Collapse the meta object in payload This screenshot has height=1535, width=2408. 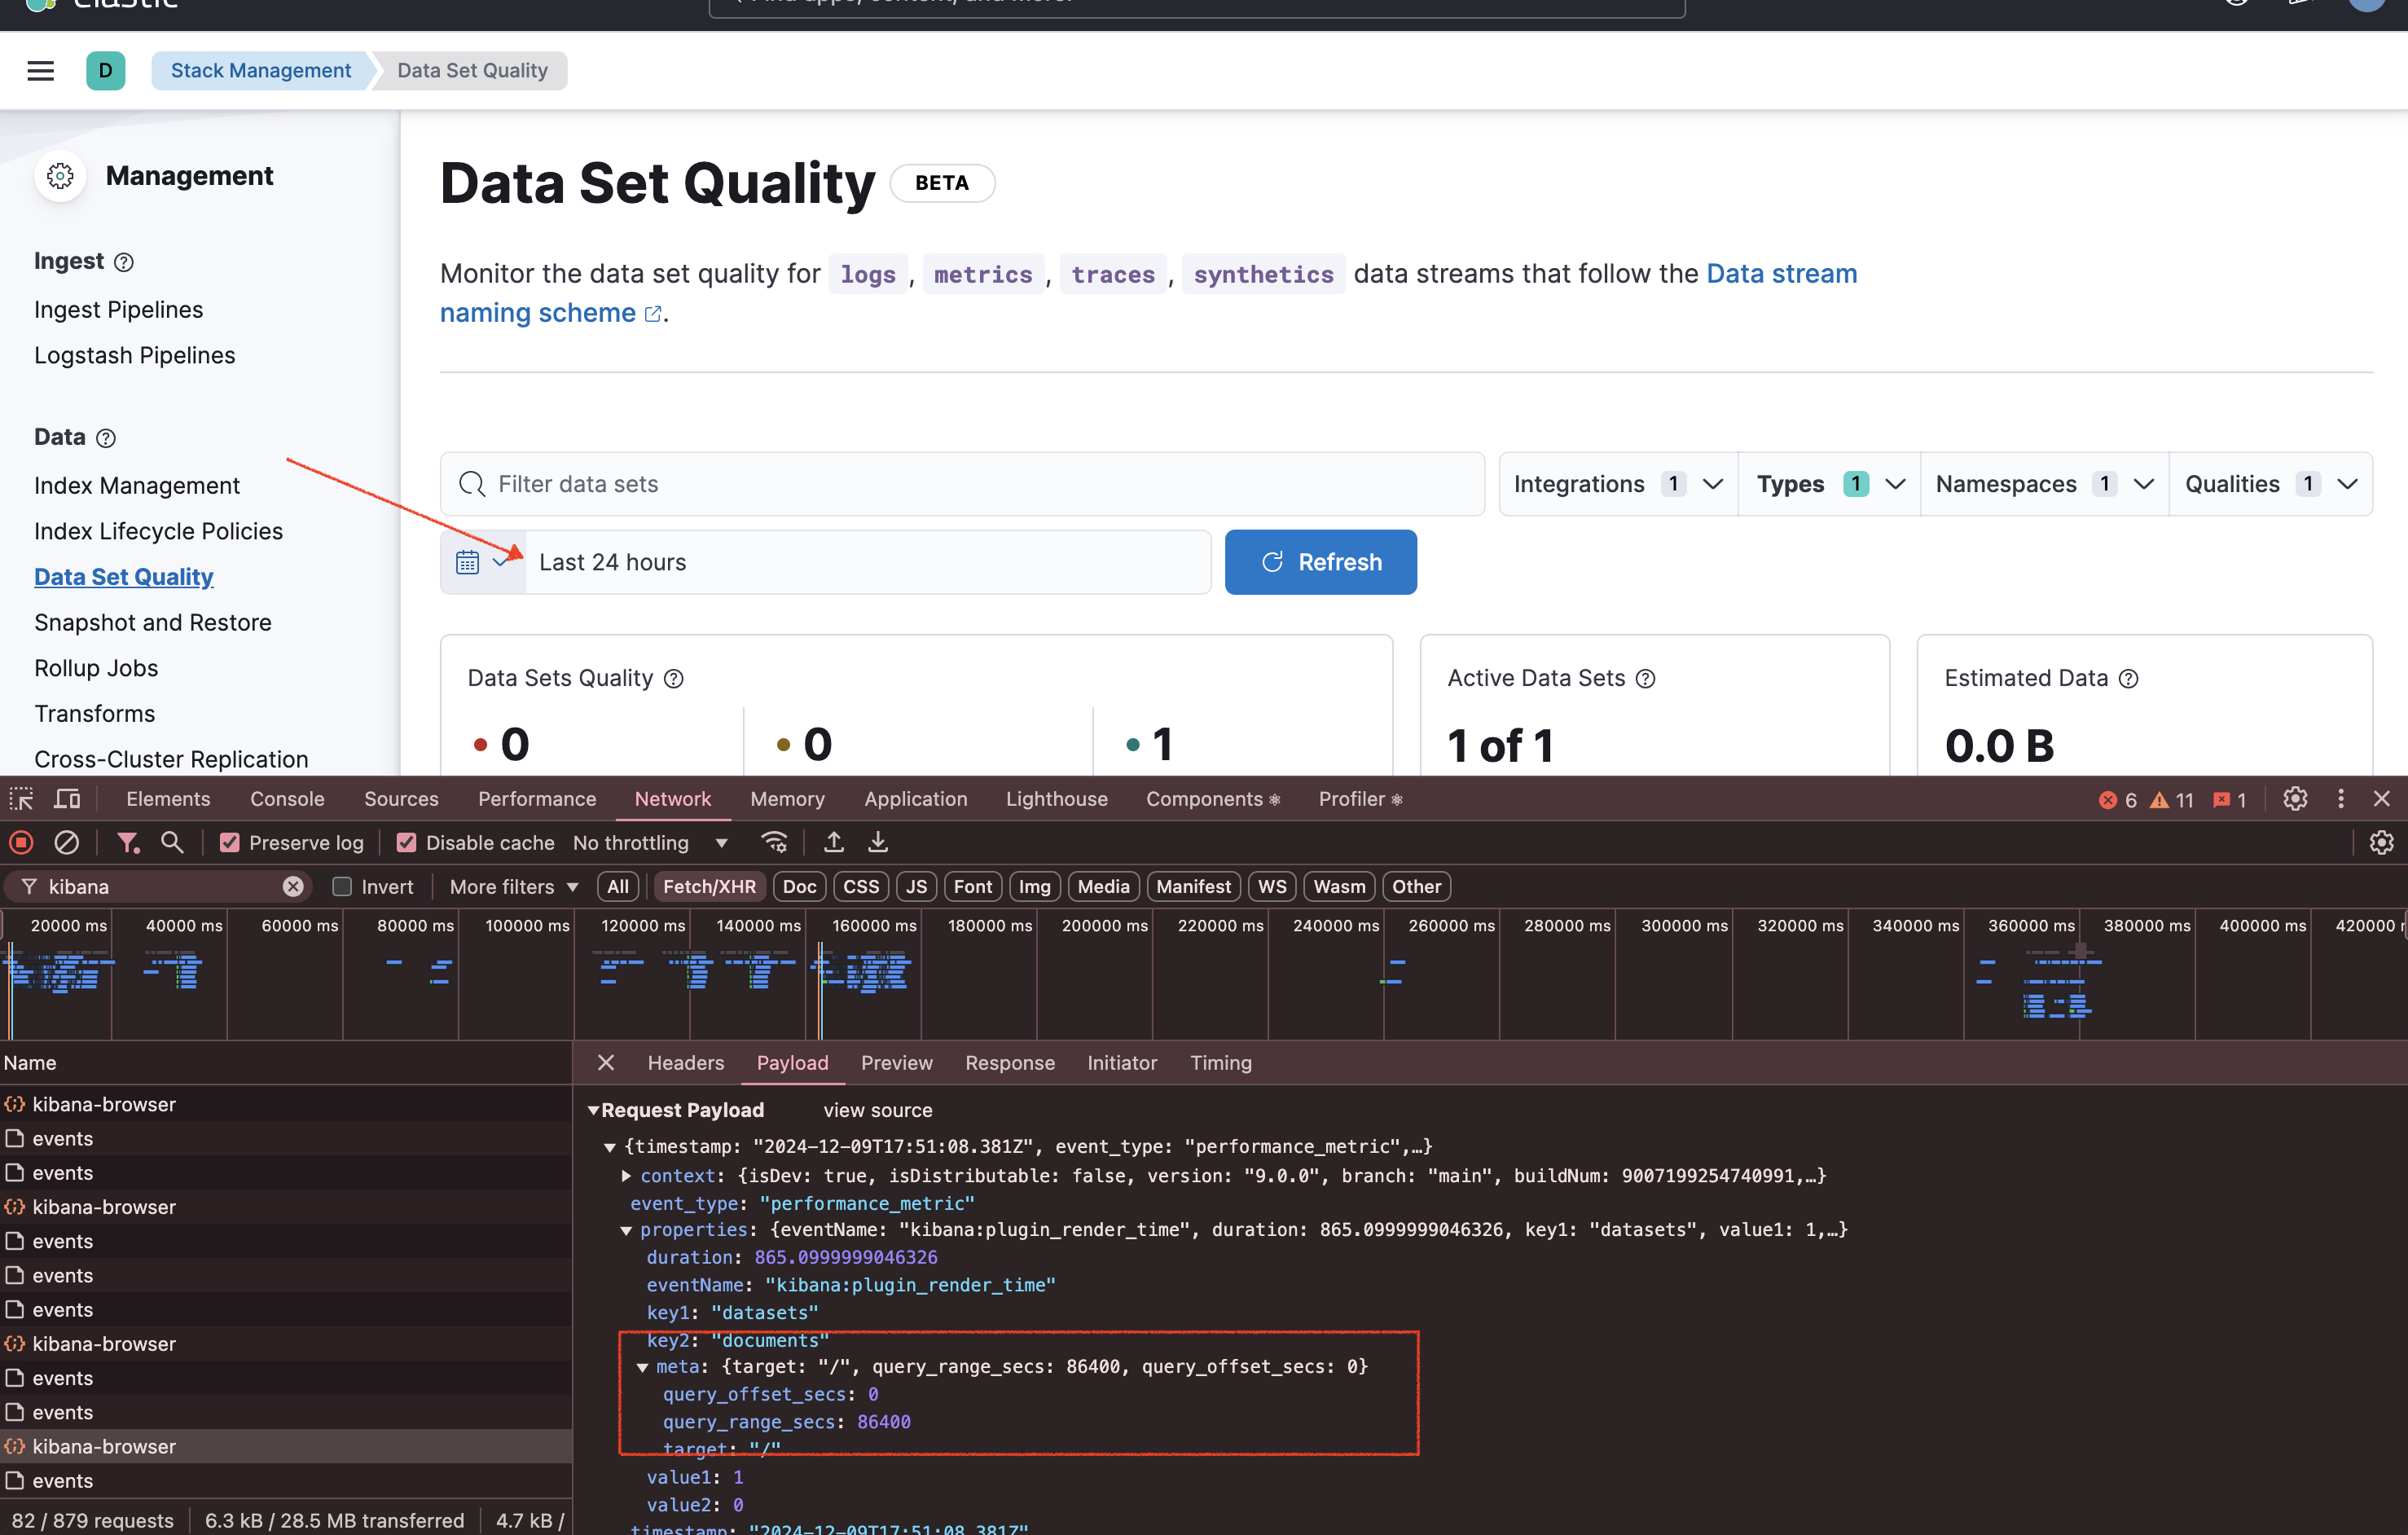(x=643, y=1367)
